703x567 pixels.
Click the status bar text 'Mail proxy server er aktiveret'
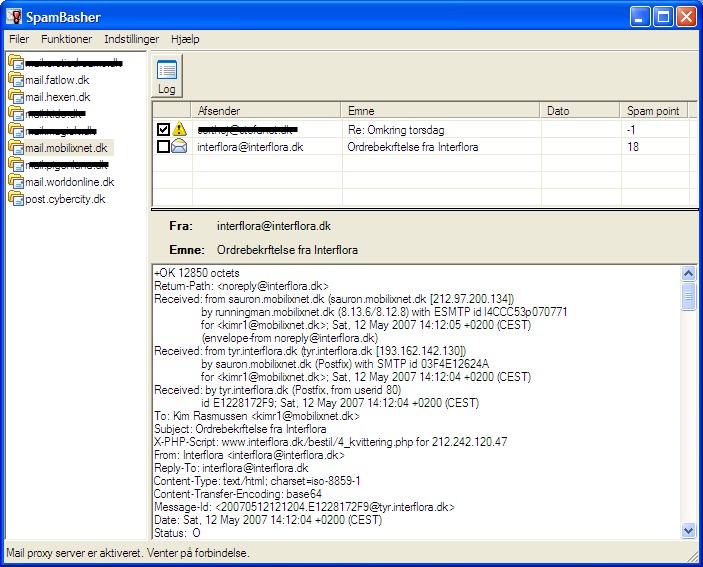74,553
